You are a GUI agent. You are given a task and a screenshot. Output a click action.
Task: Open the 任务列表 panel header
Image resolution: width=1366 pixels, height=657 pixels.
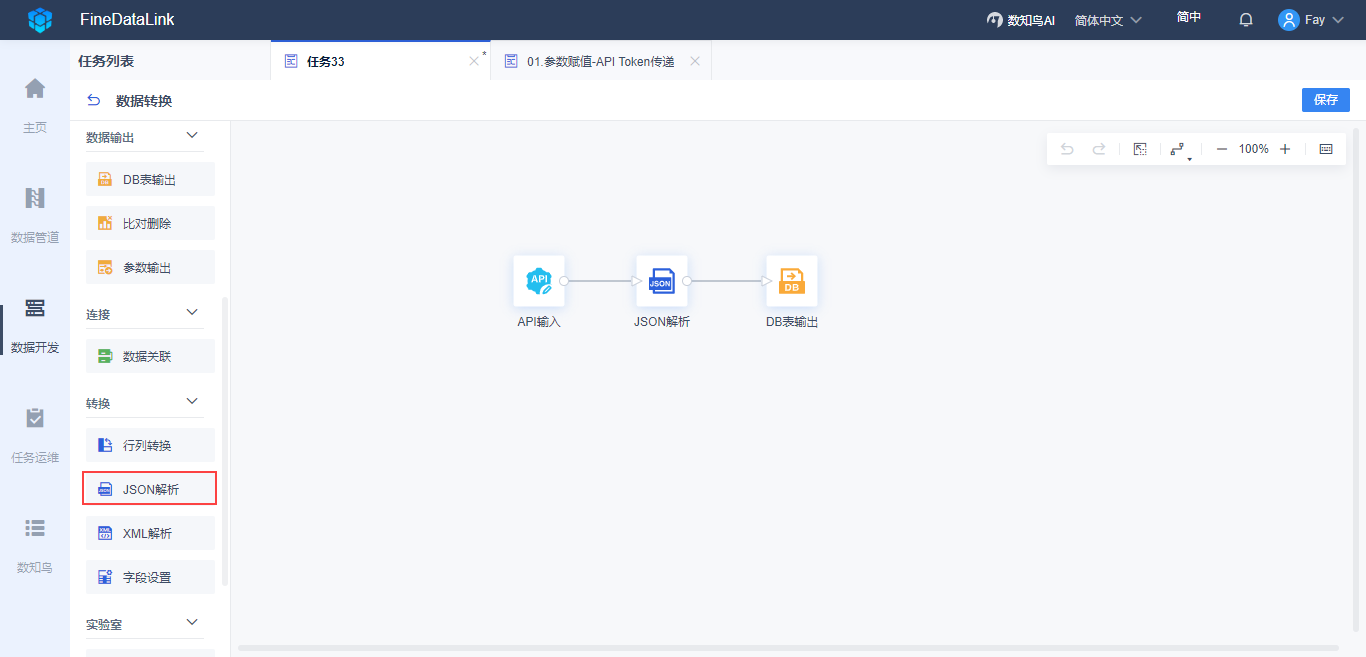click(x=106, y=61)
